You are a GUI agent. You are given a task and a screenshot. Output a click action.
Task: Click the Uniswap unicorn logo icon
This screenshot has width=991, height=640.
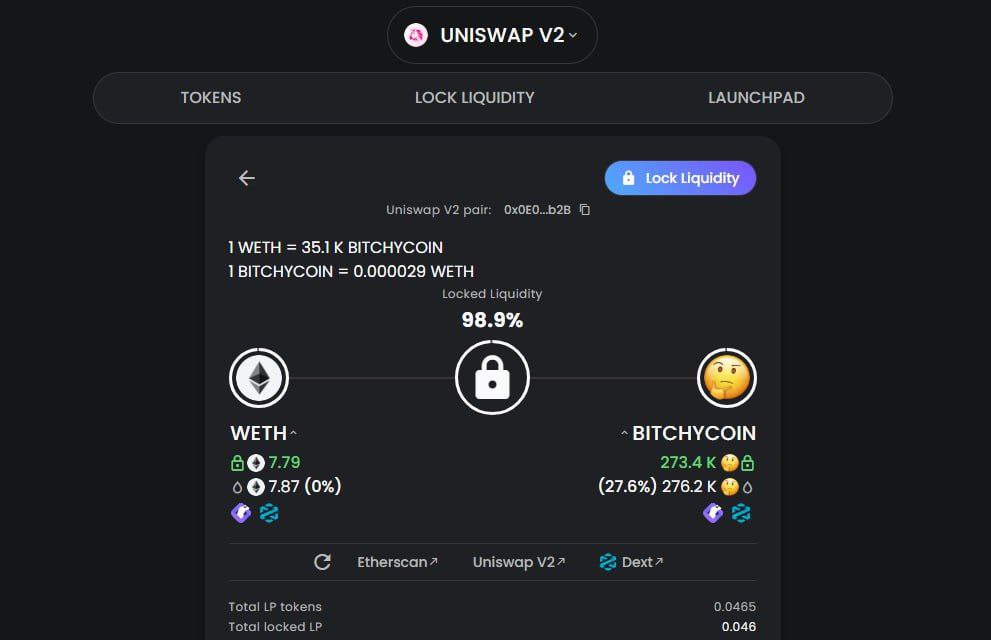416,35
